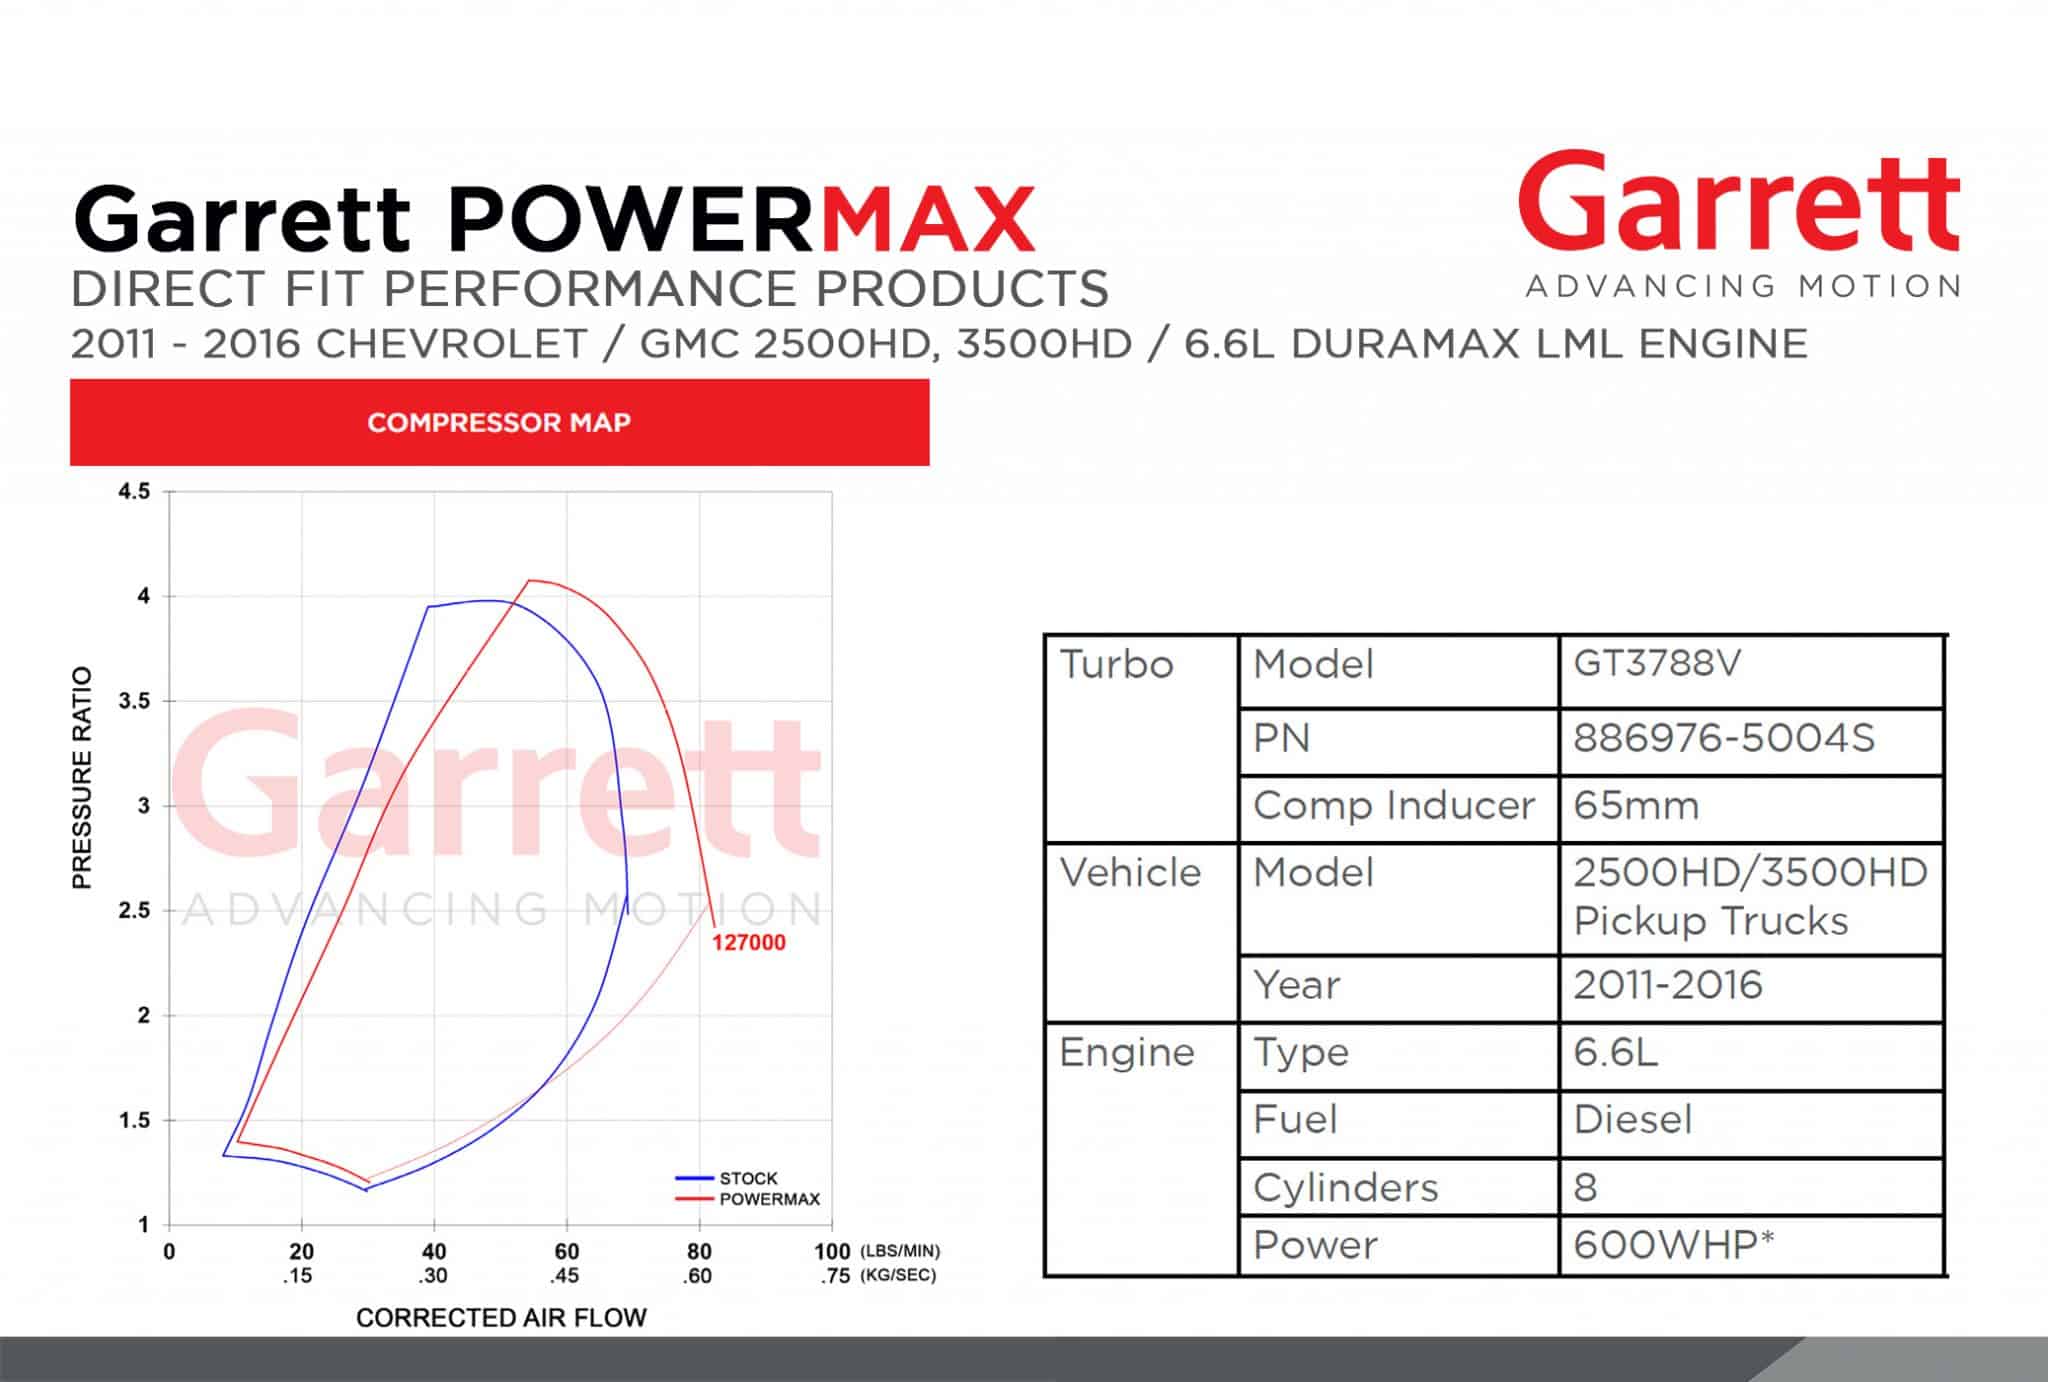Click the 6.6L engine type value
Screen dimensions: 2048x1382
coord(1615,1052)
